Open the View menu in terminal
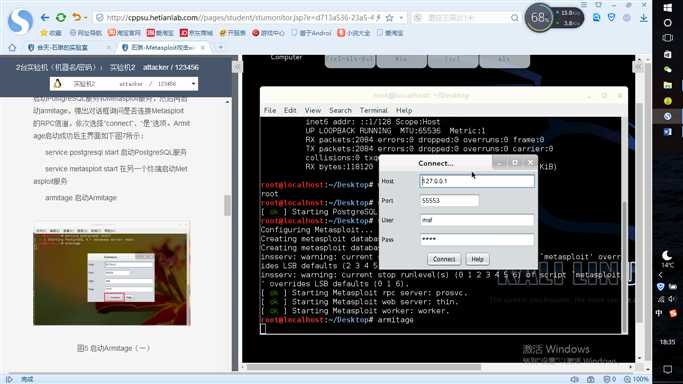 [x=313, y=110]
